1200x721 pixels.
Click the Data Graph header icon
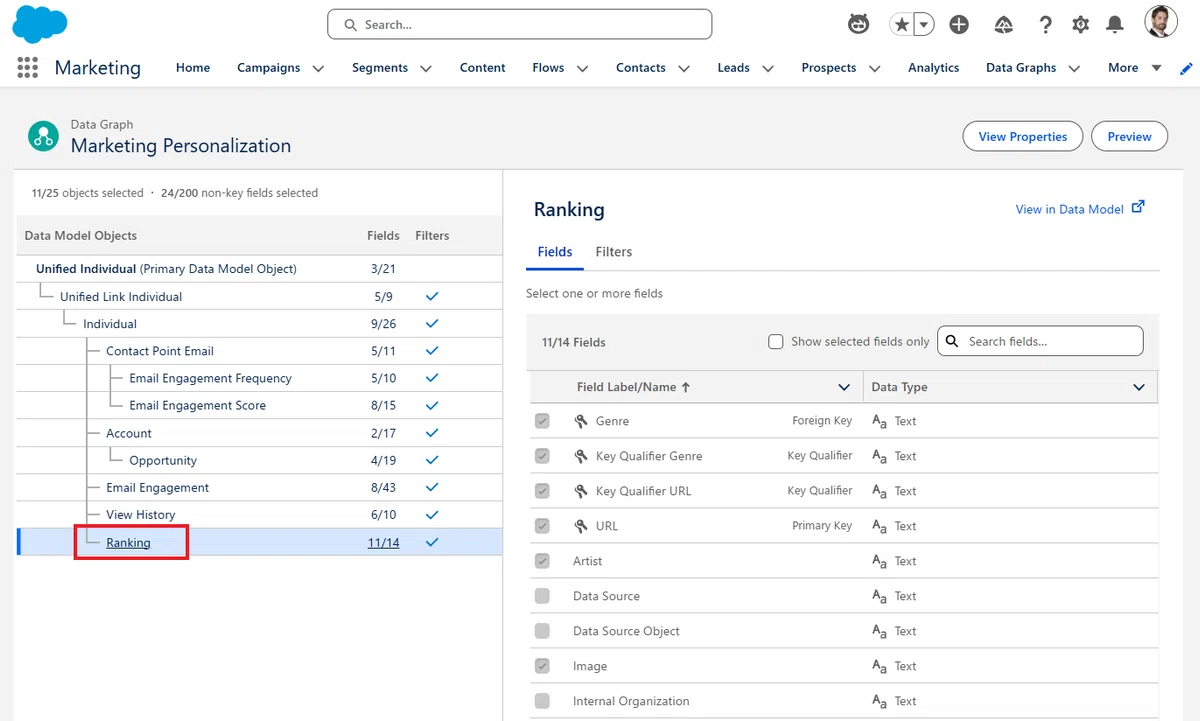point(43,136)
